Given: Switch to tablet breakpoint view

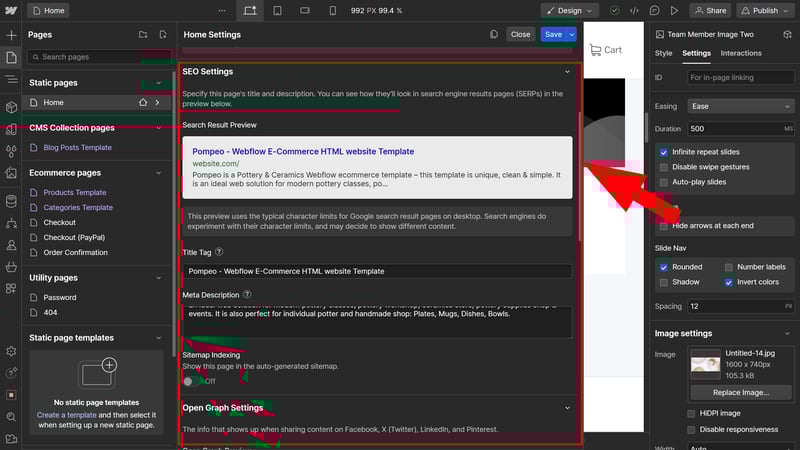Looking at the screenshot, I should click(x=277, y=11).
